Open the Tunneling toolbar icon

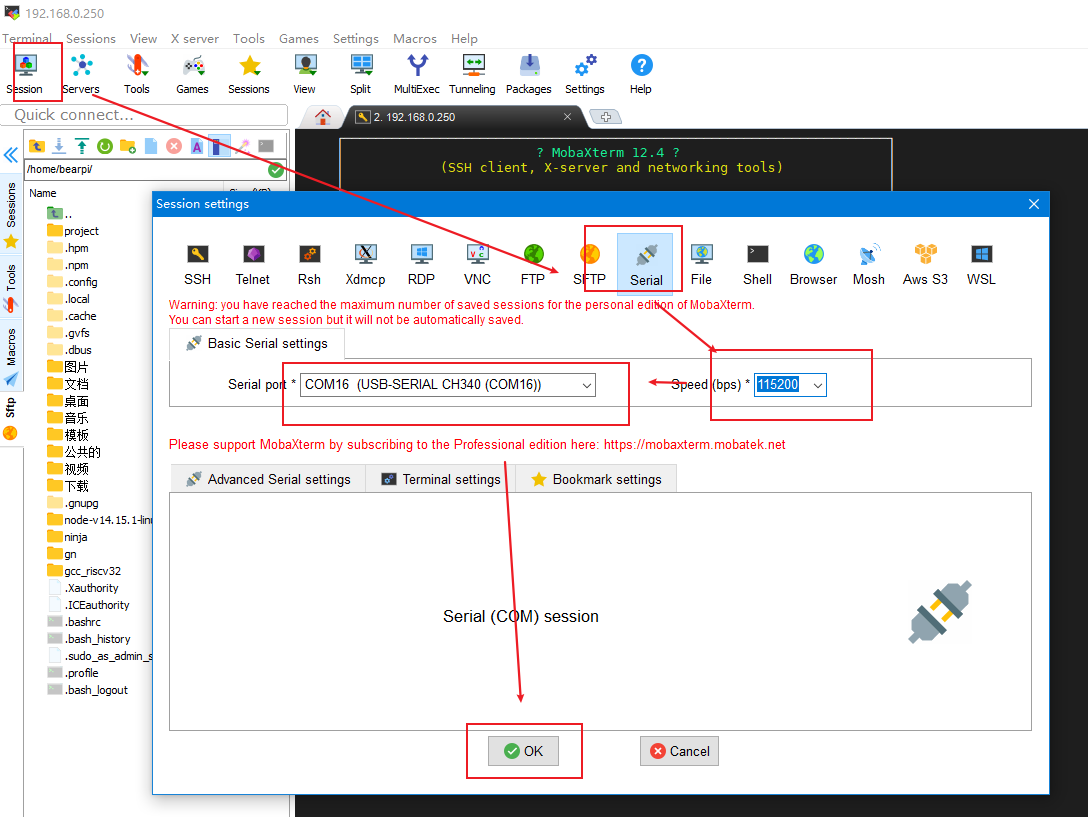point(473,74)
